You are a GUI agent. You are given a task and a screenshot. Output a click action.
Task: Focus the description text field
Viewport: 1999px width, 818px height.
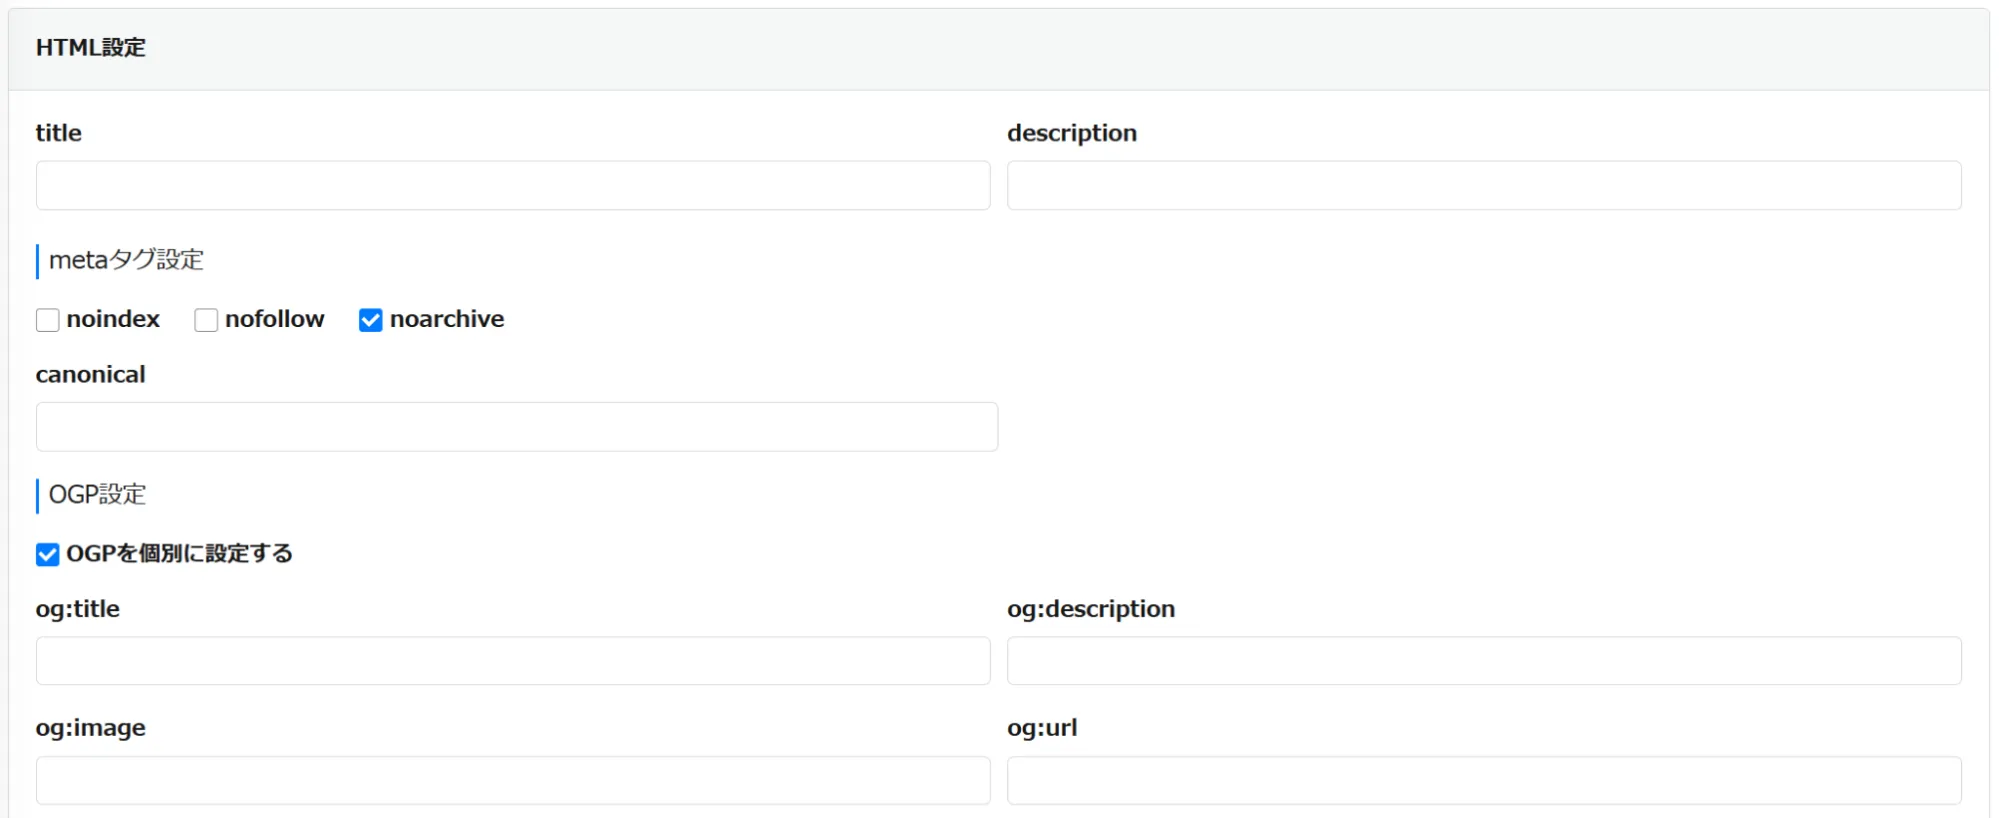point(1483,186)
